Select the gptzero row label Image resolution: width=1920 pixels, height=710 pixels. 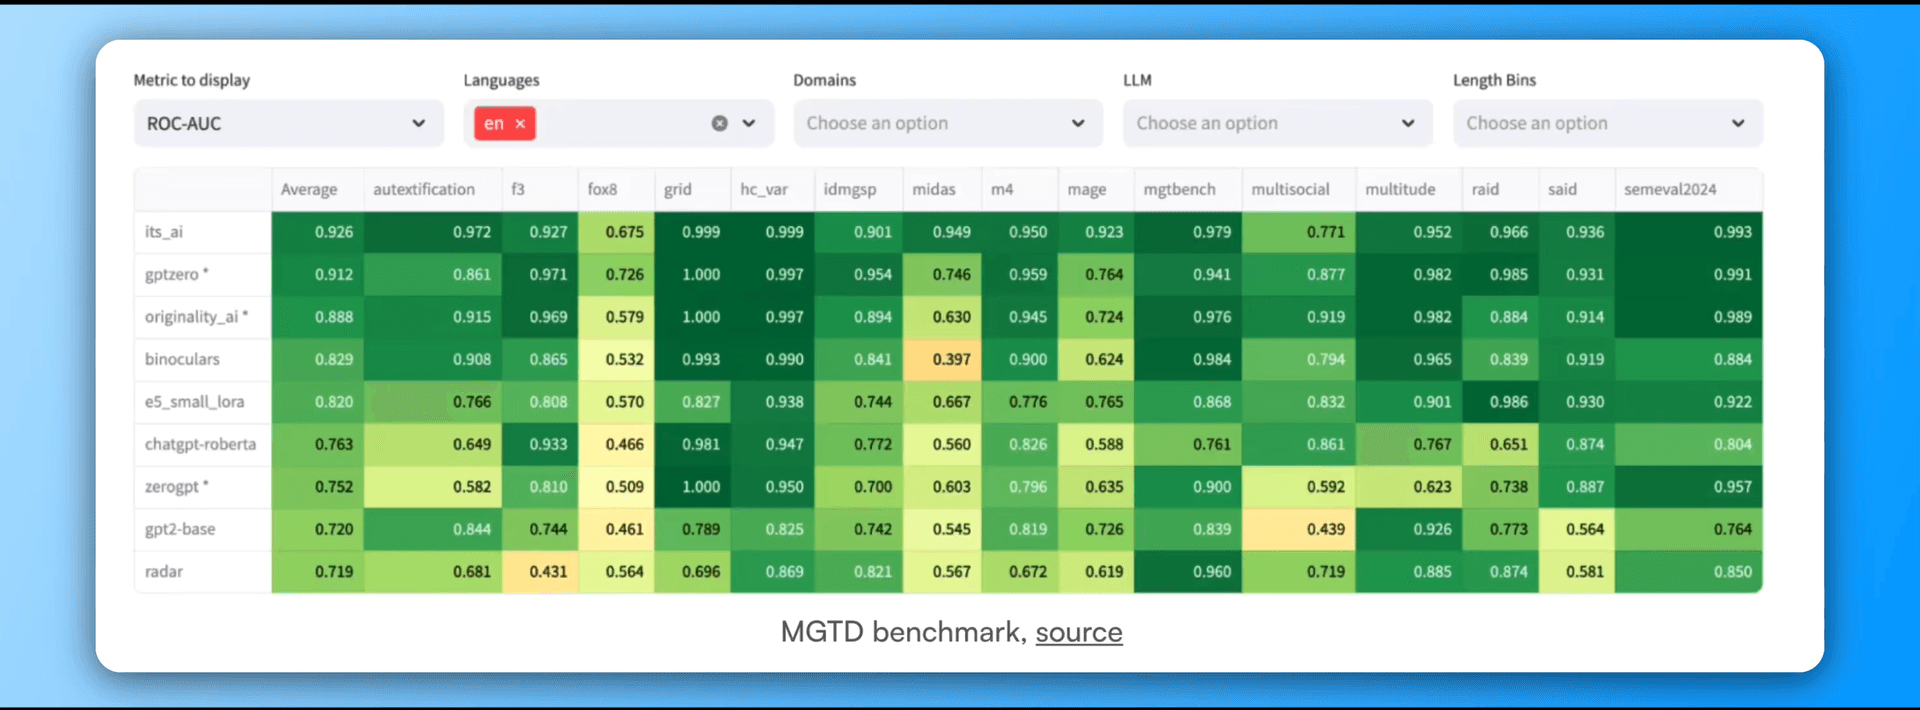coord(203,274)
